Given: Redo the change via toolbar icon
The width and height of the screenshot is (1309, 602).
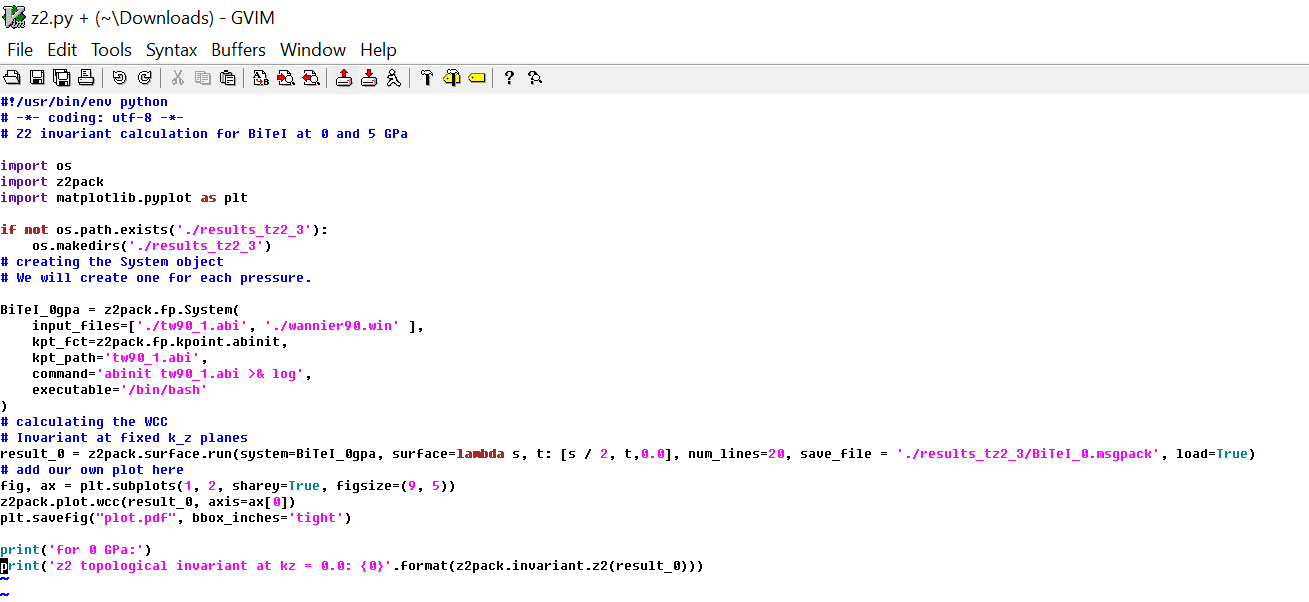Looking at the screenshot, I should tap(144, 78).
